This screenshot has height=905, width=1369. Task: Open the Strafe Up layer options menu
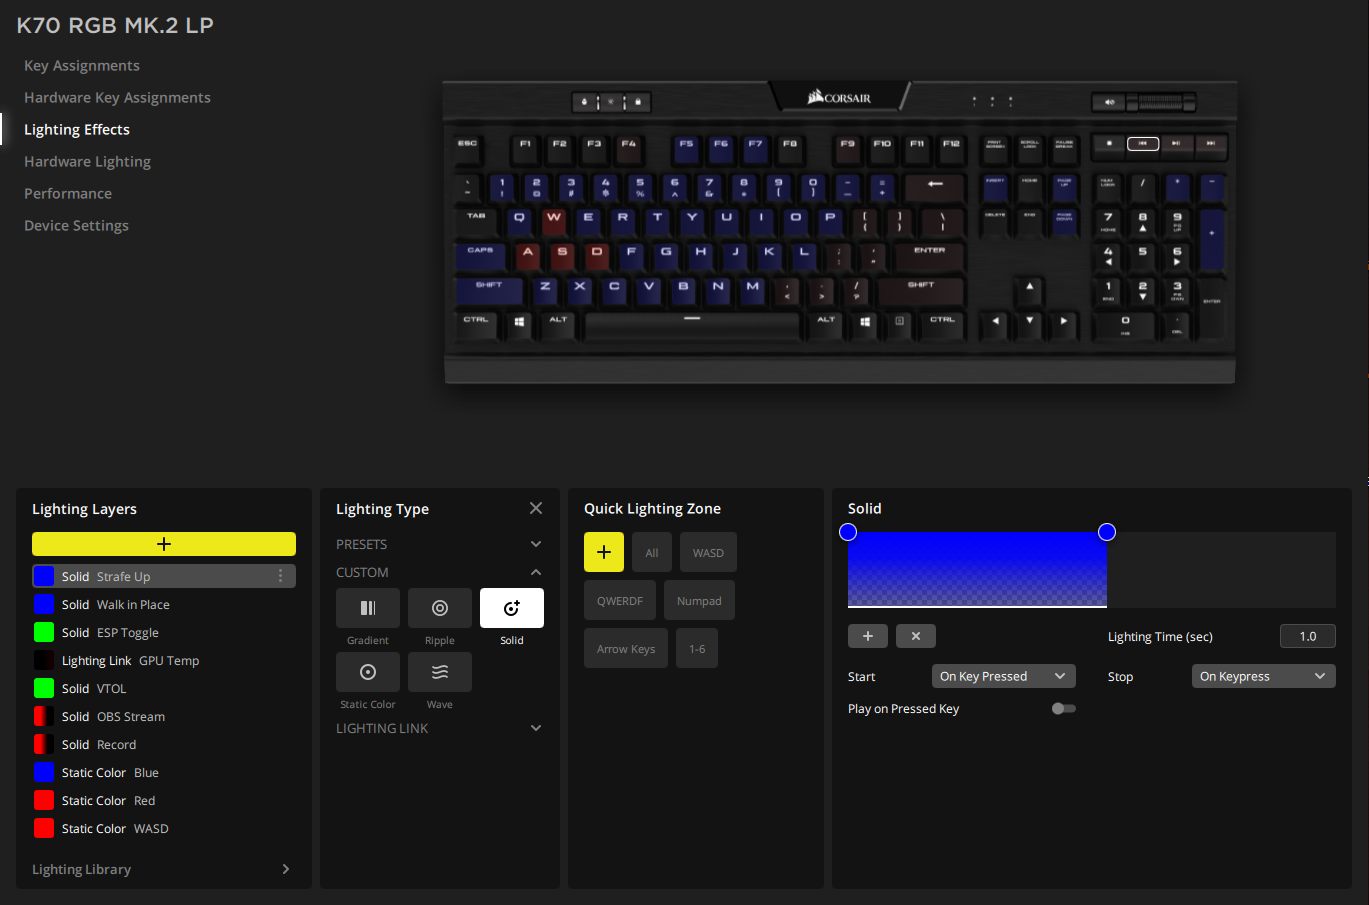pyautogui.click(x=280, y=576)
